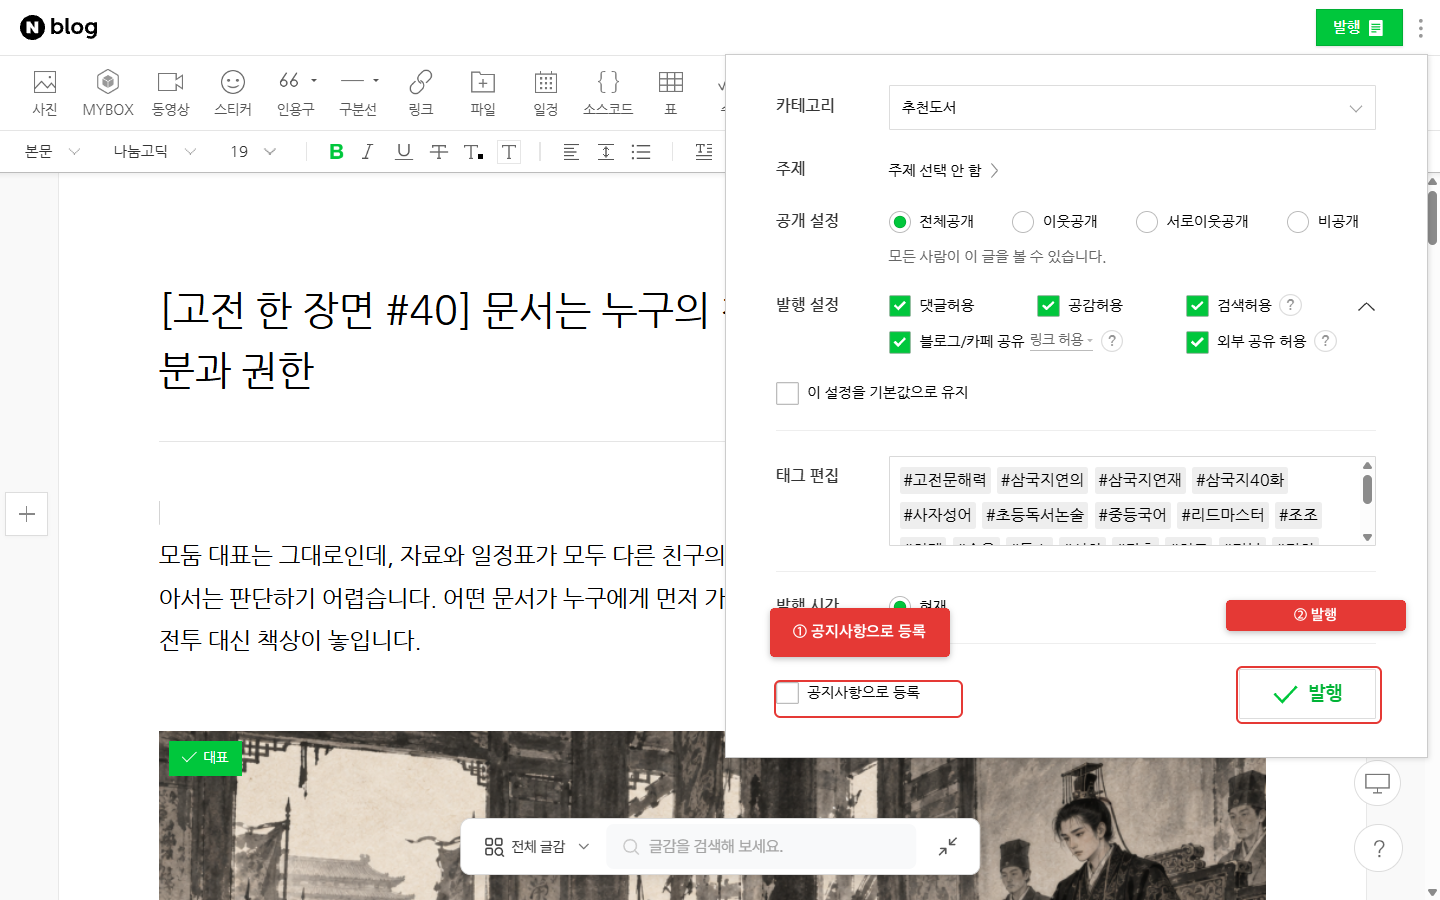Toggle italic text formatting
The height and width of the screenshot is (900, 1440).
click(368, 152)
